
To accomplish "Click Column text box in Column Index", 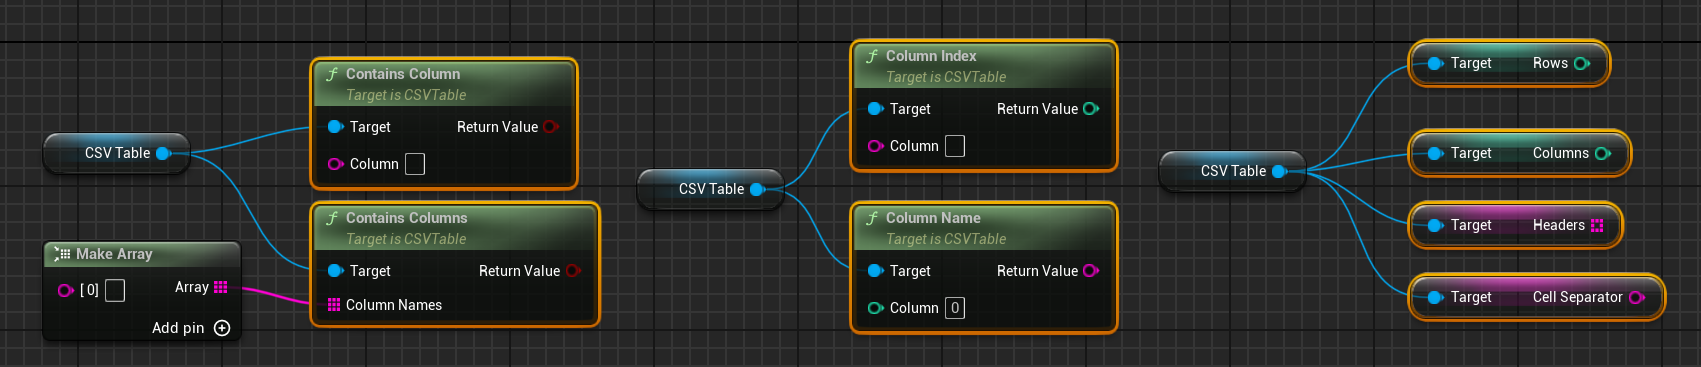I will [955, 146].
